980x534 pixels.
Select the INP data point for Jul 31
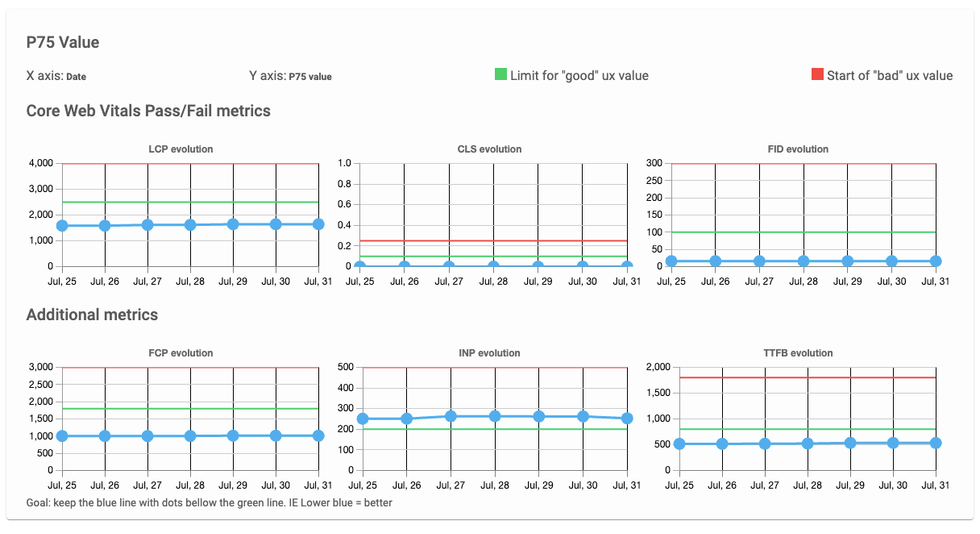[627, 418]
